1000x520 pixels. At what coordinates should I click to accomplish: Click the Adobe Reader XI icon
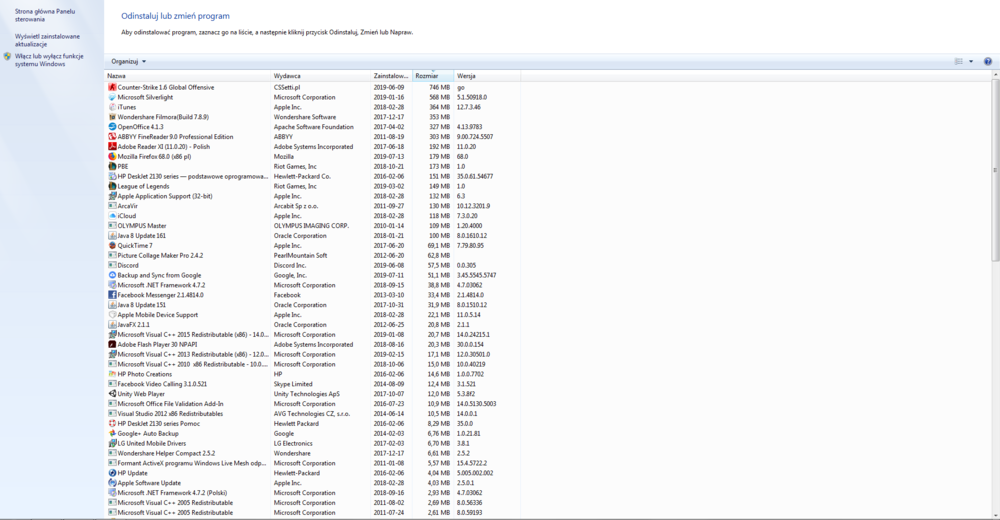click(x=112, y=147)
